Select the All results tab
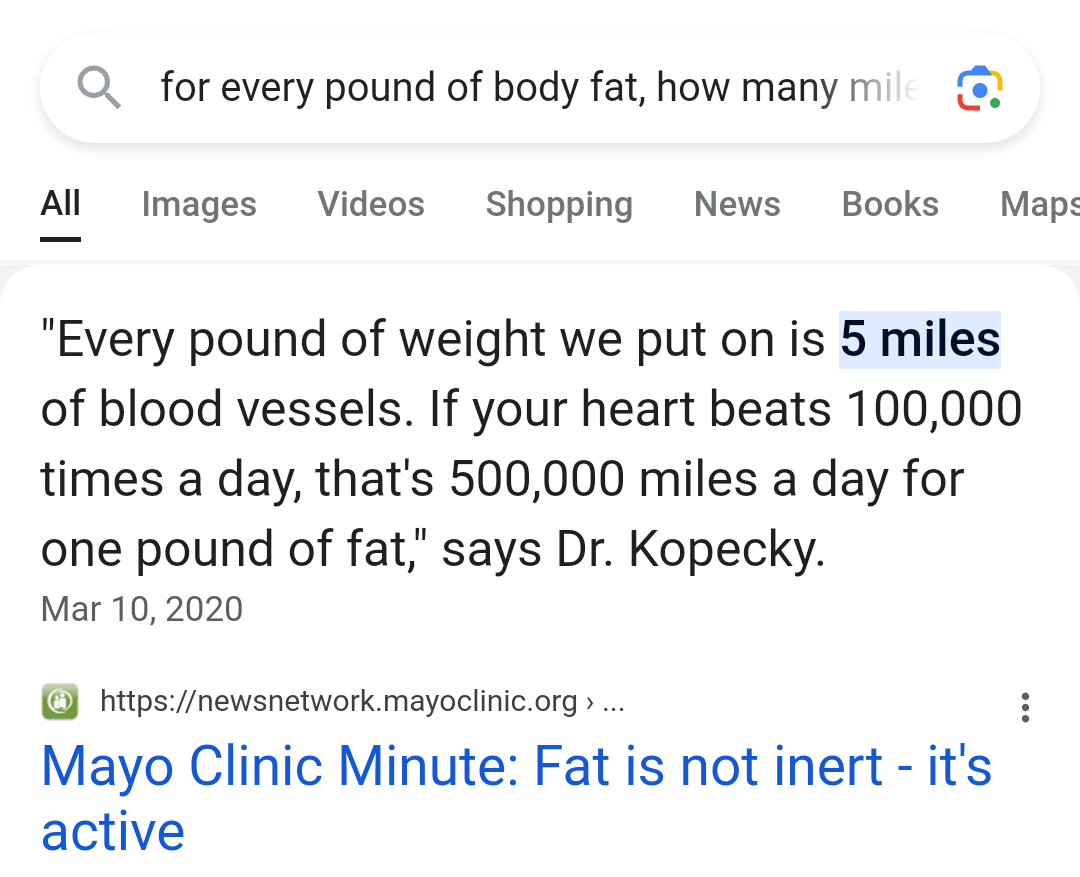Viewport: 1080px width, 877px height. pyautogui.click(x=61, y=204)
